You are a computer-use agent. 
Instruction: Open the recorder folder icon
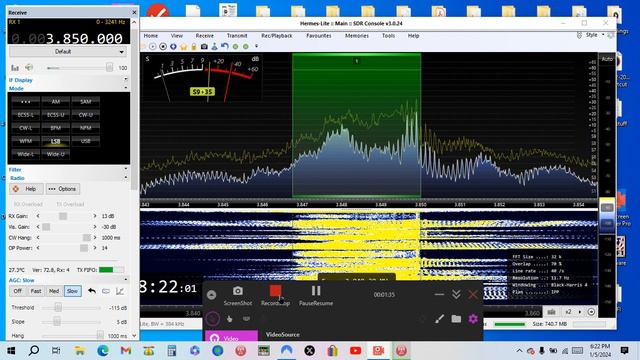point(456,319)
